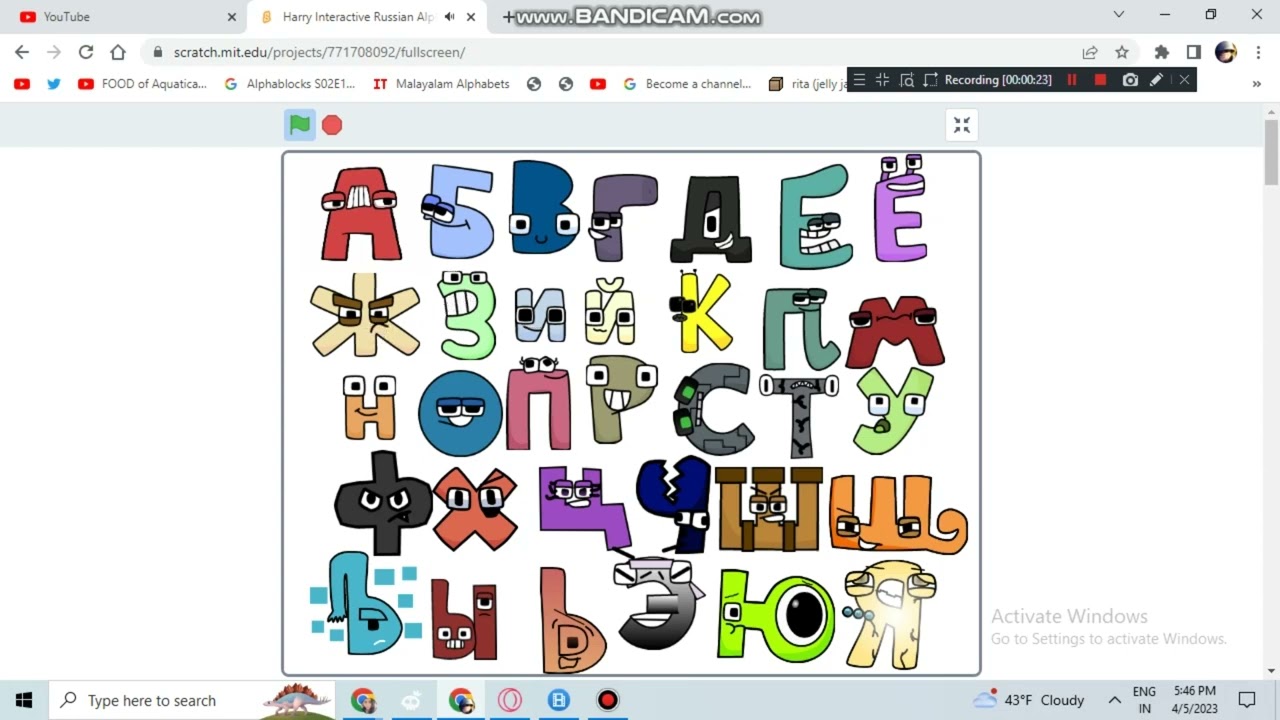Toggle the Chrome side panel
Image resolution: width=1280 pixels, height=720 pixels.
click(x=1193, y=52)
